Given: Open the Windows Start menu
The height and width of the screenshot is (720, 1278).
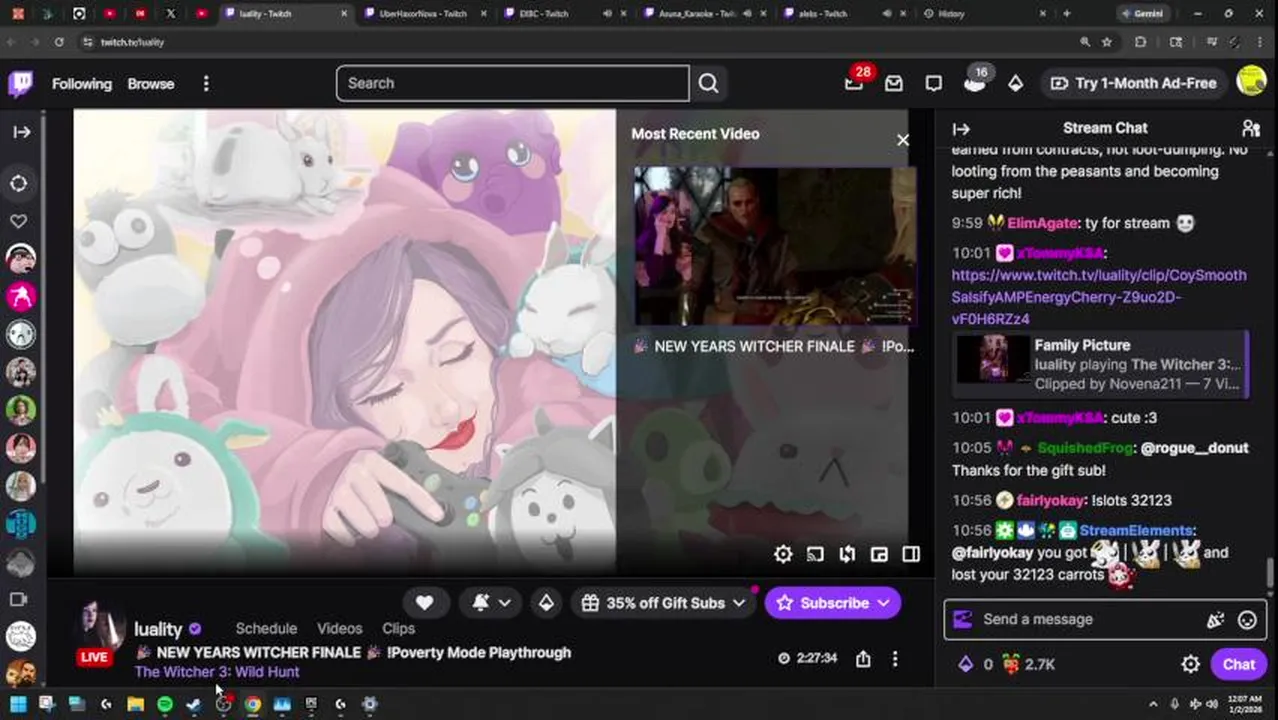Looking at the screenshot, I should [x=18, y=704].
